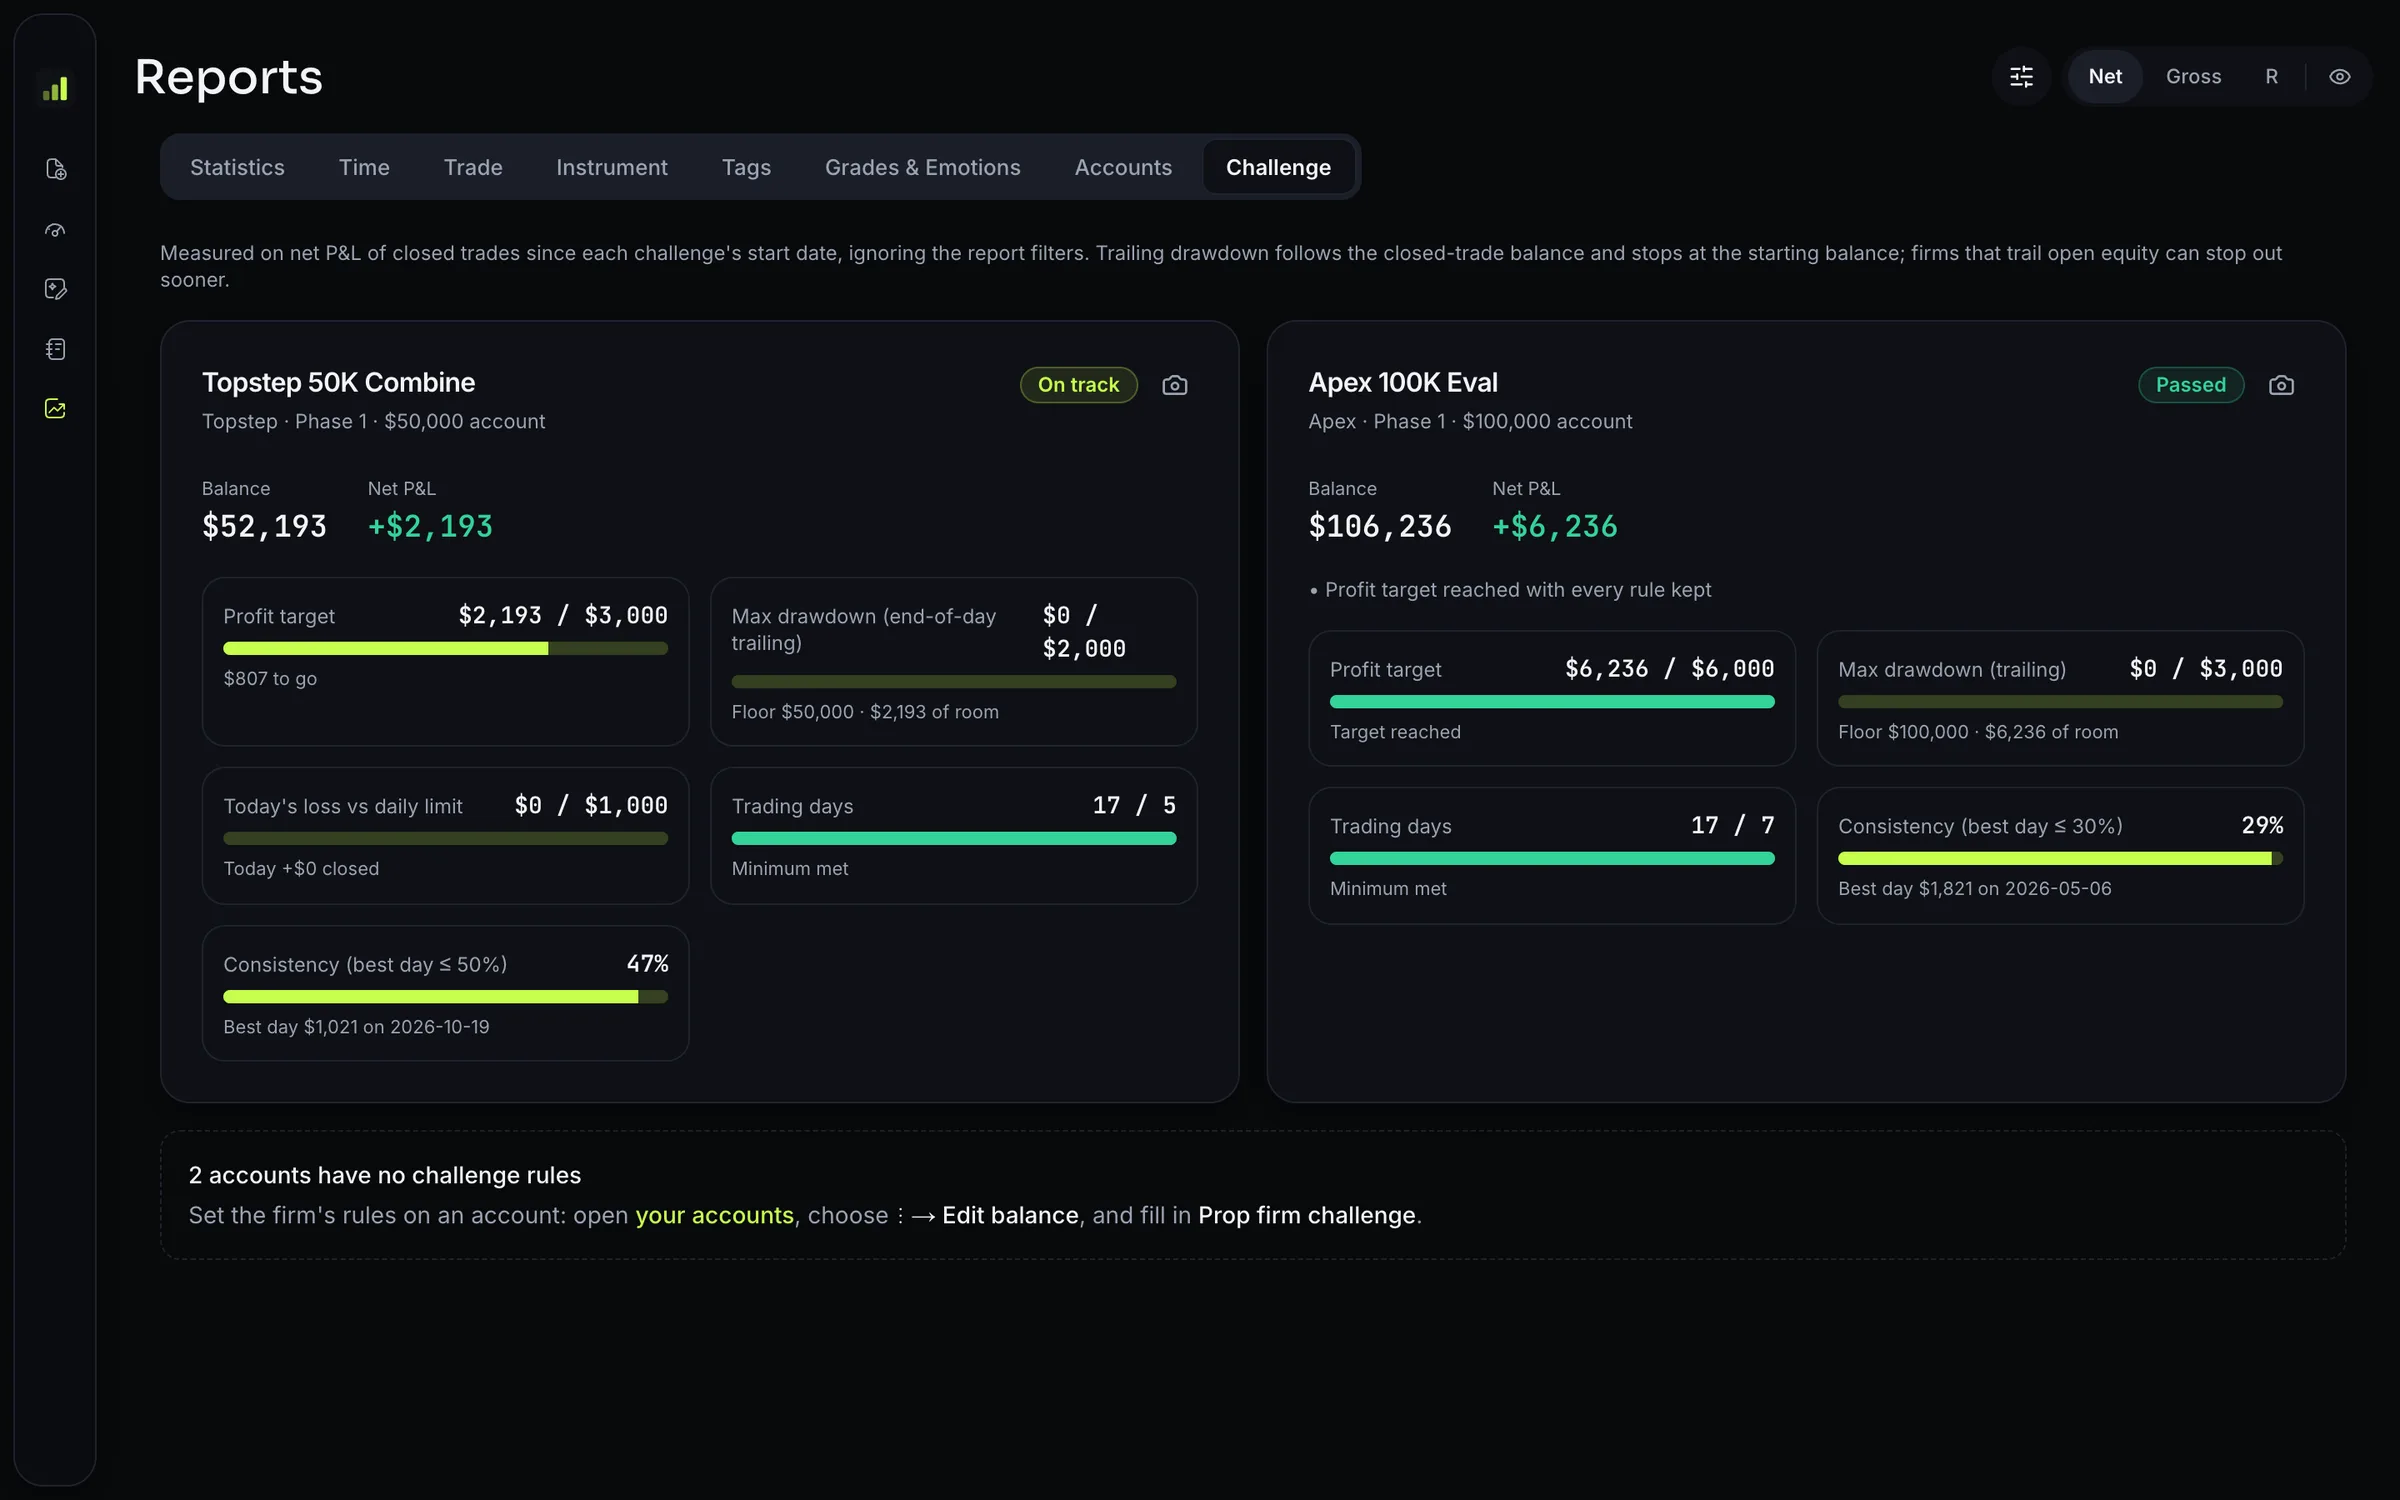Screen dimensions: 2400x1500
Task: Click 'Best day $1,021 on 2026-10-19'
Action: tap(356, 1027)
